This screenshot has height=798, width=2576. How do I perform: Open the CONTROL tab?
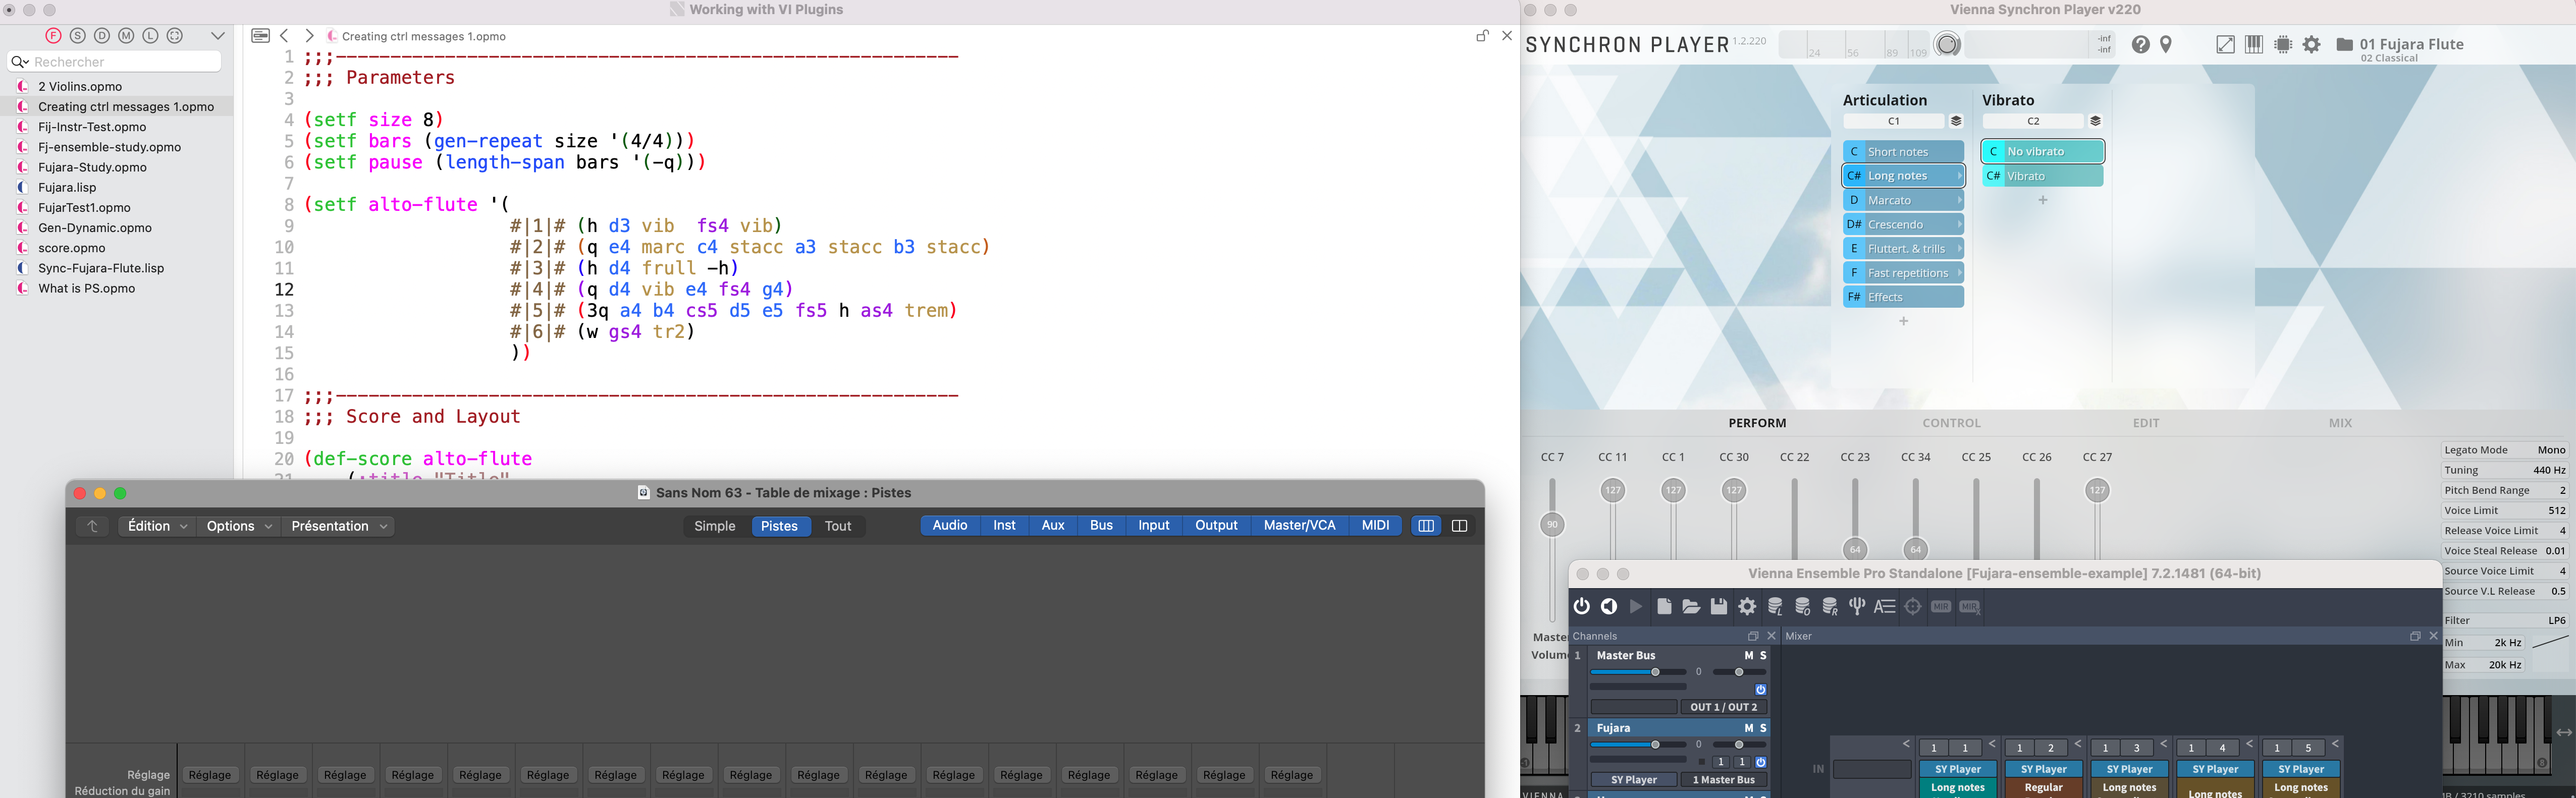(x=1951, y=423)
